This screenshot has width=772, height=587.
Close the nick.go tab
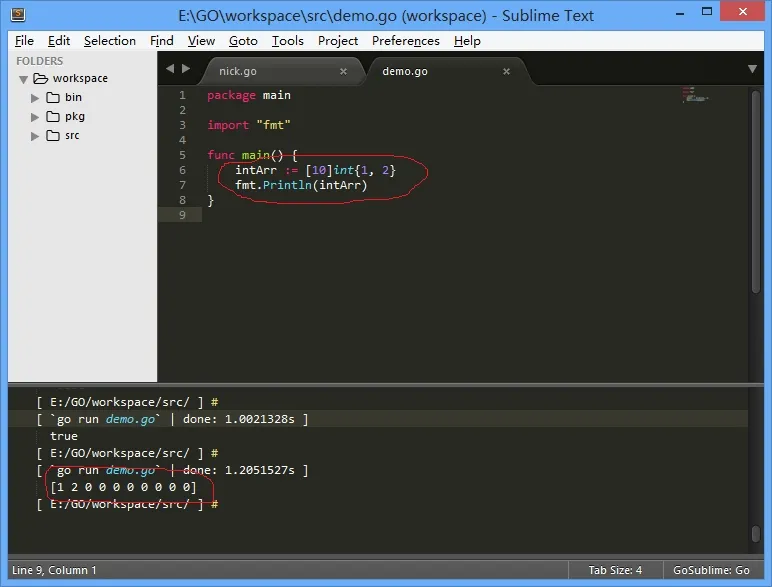(x=343, y=71)
